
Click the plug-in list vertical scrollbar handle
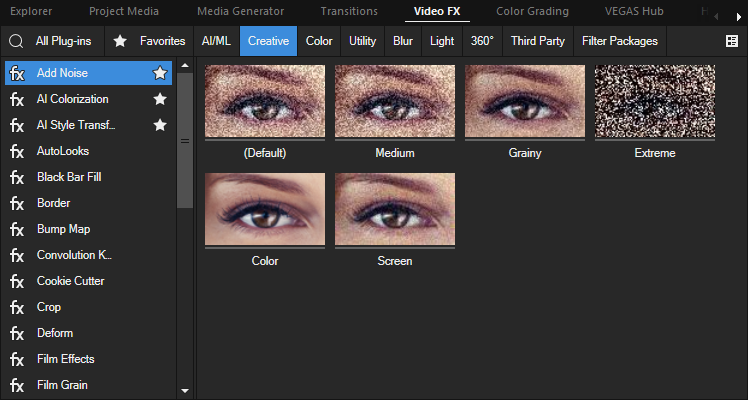[x=184, y=140]
